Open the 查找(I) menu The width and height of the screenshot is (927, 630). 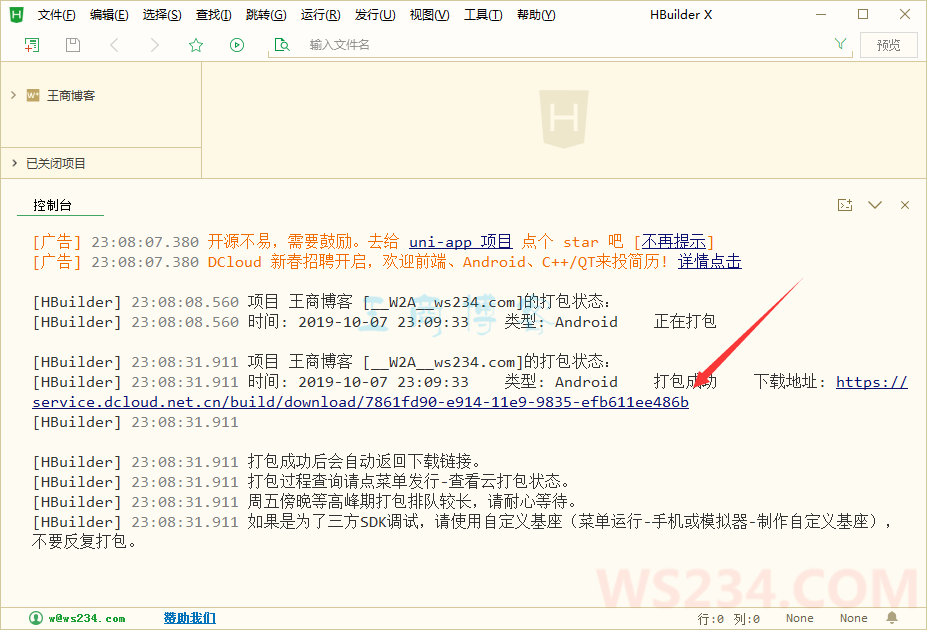[x=213, y=15]
